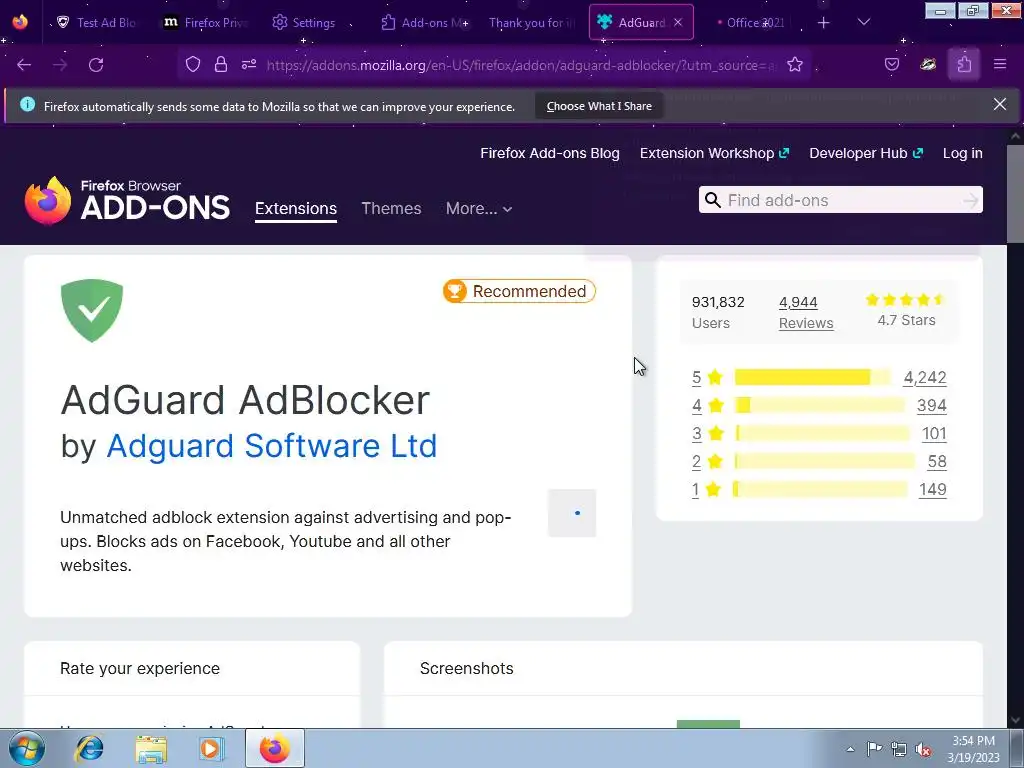Click the 4.7 Stars rating stars
The height and width of the screenshot is (768, 1024).
(906, 300)
